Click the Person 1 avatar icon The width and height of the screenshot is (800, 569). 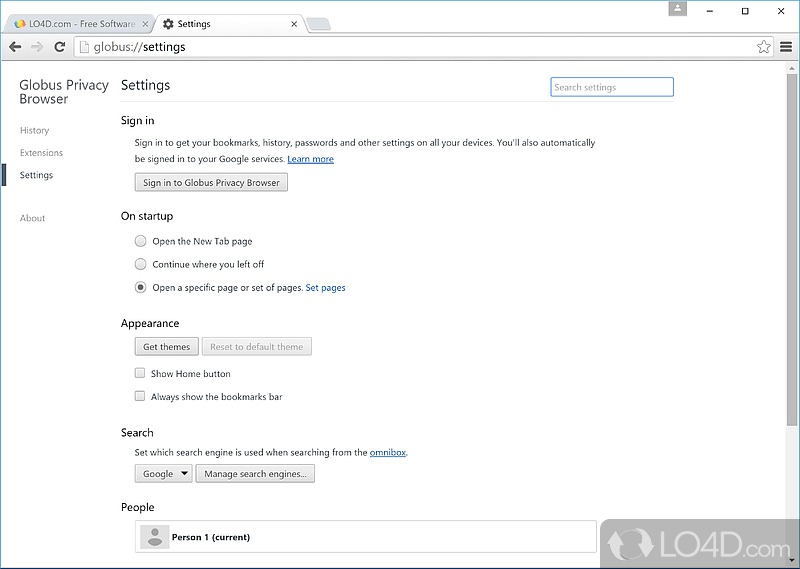coord(154,537)
